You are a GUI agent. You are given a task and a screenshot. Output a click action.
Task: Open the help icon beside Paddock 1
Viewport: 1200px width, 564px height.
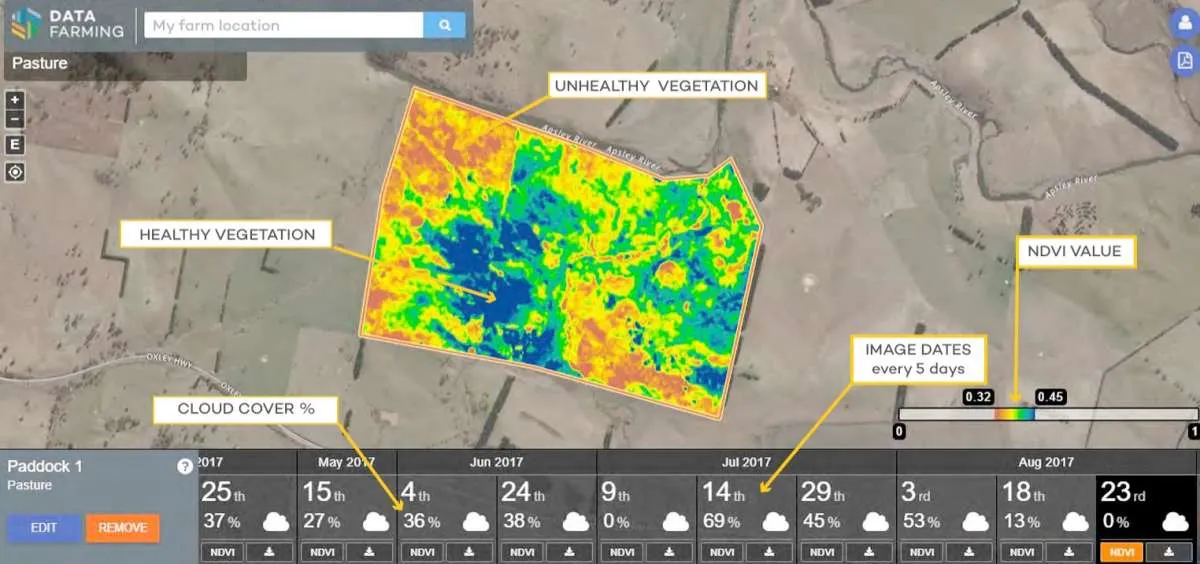185,467
